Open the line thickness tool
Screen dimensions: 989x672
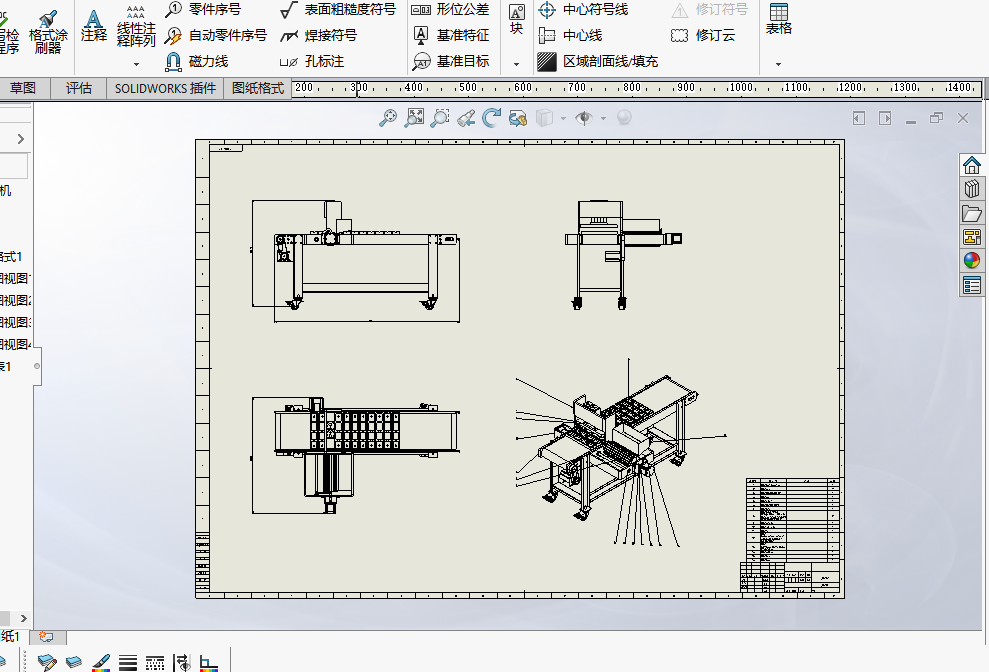click(x=128, y=663)
